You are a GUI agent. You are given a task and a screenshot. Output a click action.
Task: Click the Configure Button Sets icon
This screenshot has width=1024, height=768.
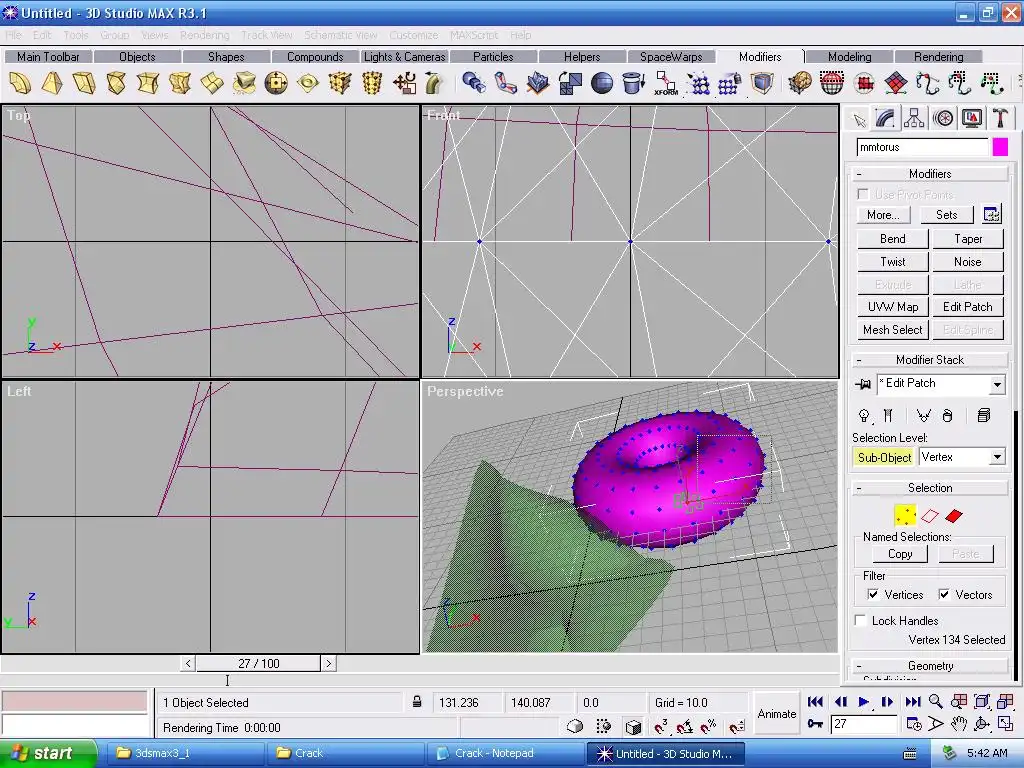pyautogui.click(x=991, y=214)
